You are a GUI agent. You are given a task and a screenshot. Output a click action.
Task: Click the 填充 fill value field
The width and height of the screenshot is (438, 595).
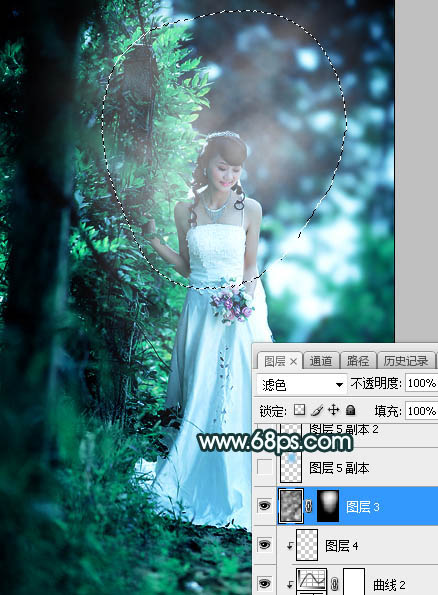tap(421, 411)
